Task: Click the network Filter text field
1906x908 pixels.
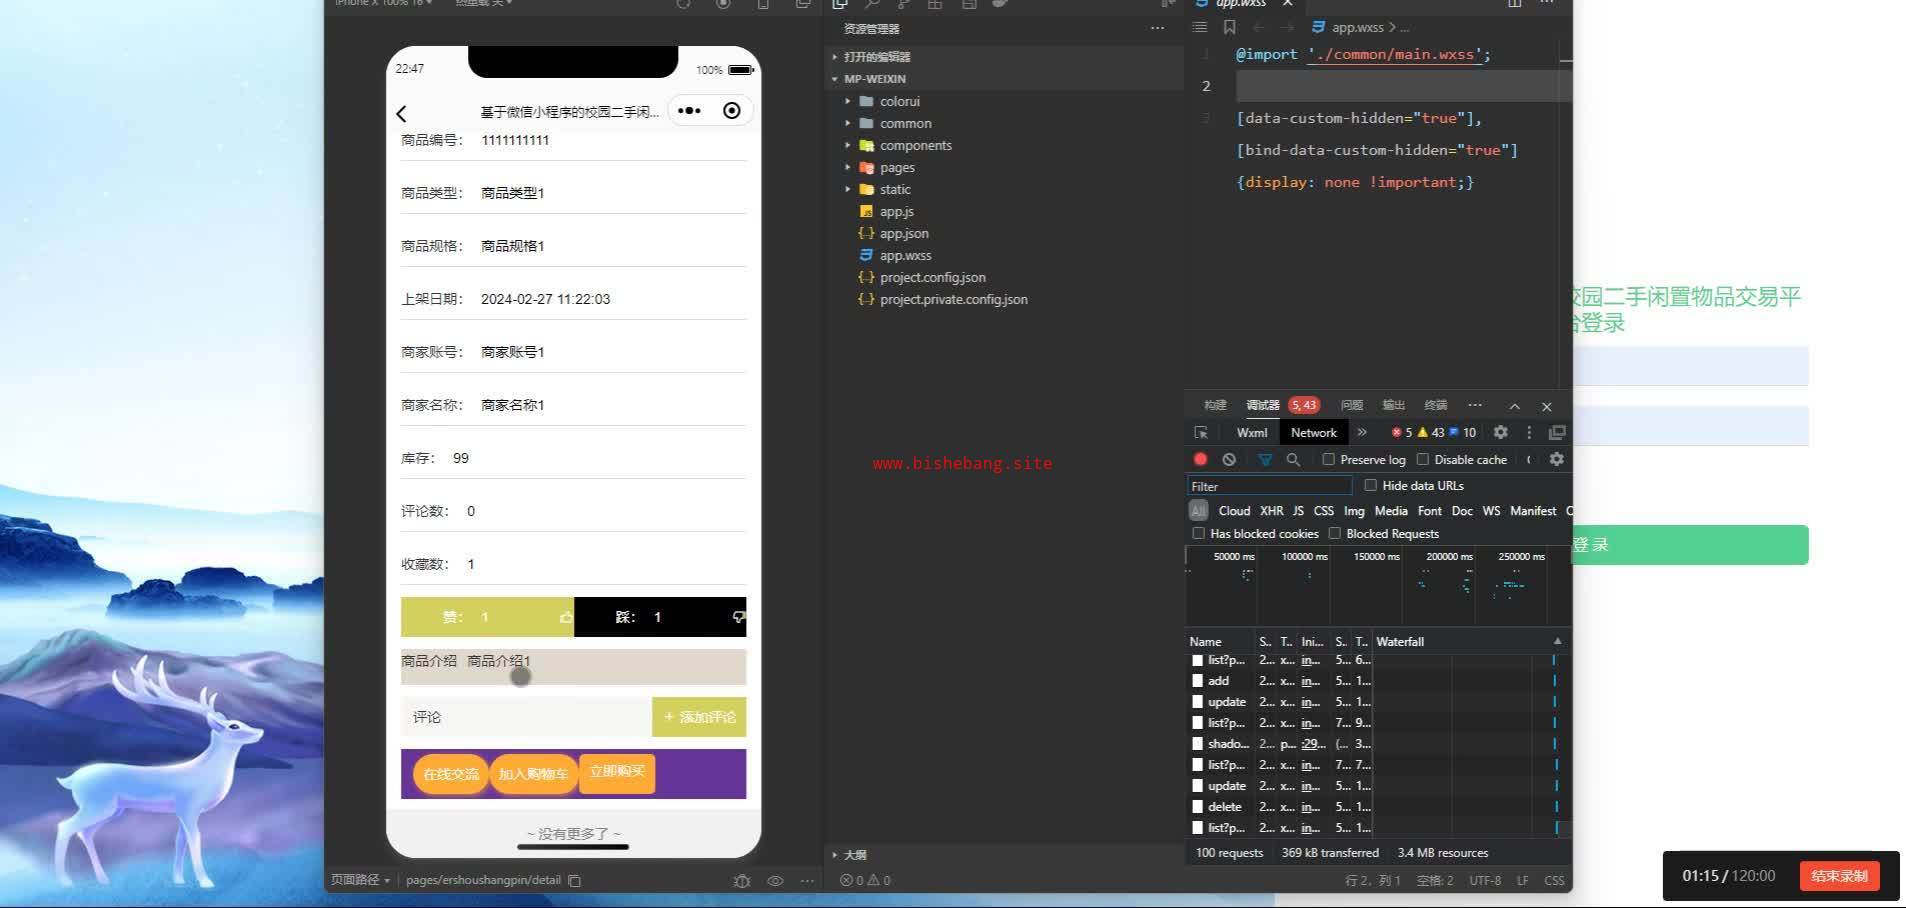Action: pos(1268,486)
